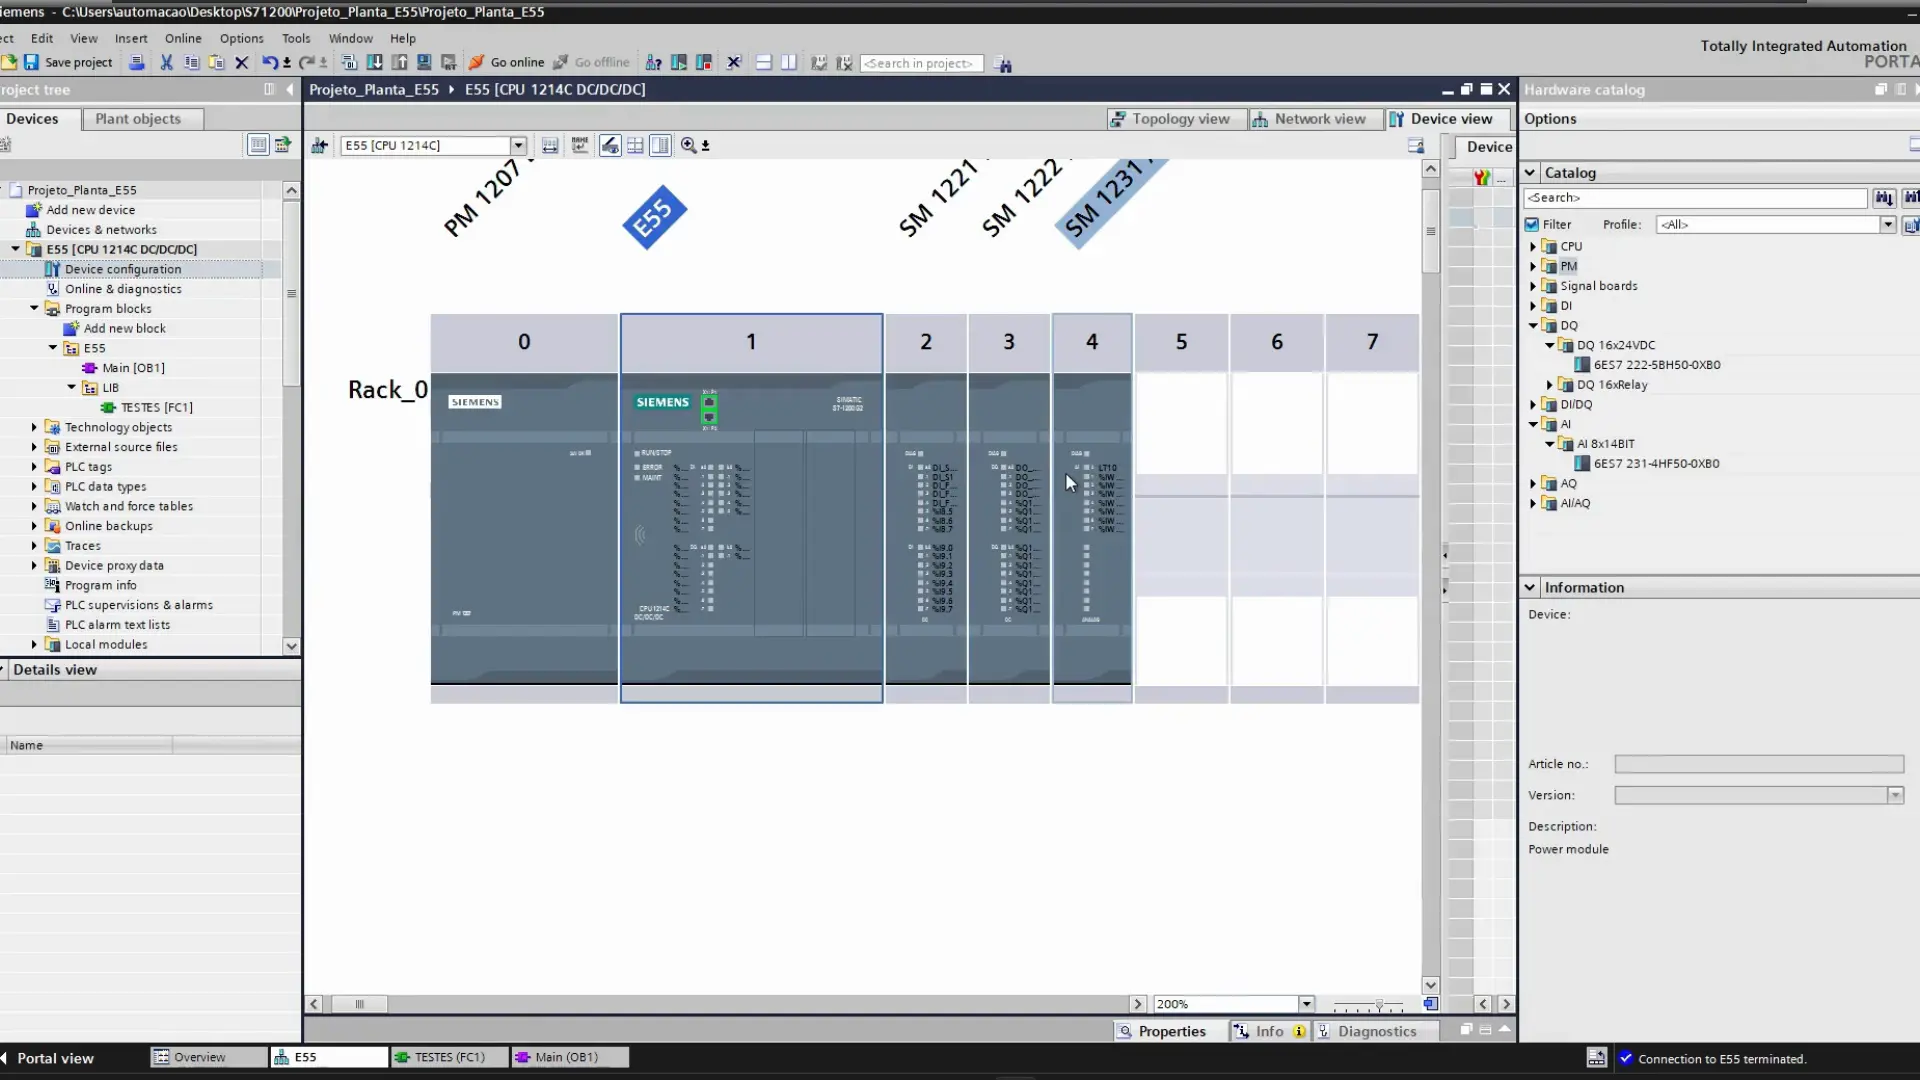Collapse the Catalog section
The height and width of the screenshot is (1080, 1920).
click(1530, 172)
